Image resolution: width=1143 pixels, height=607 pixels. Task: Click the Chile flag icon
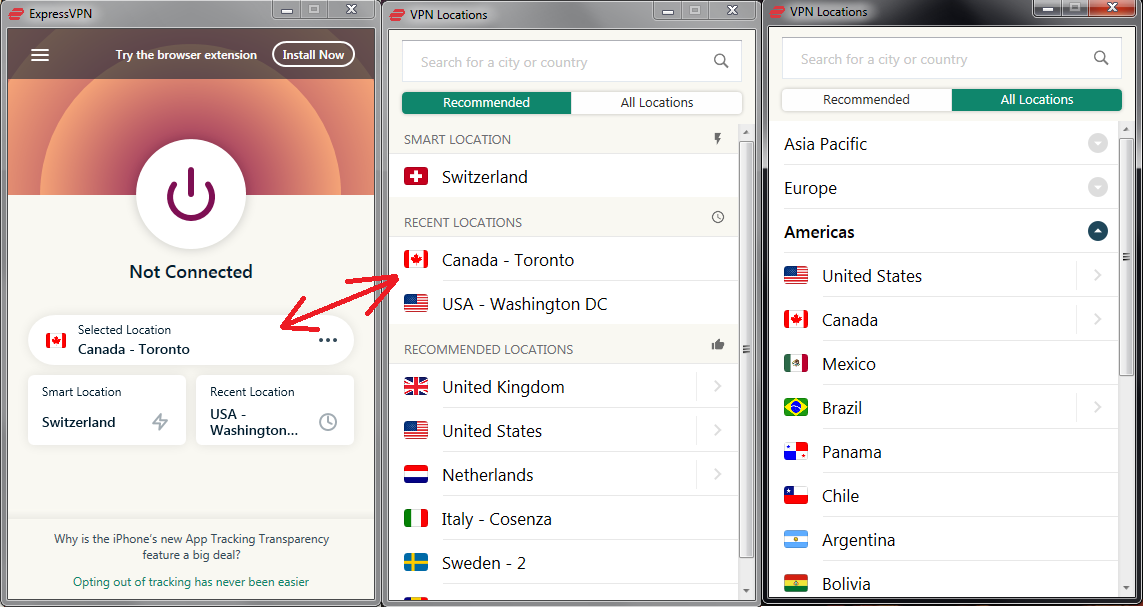point(796,496)
